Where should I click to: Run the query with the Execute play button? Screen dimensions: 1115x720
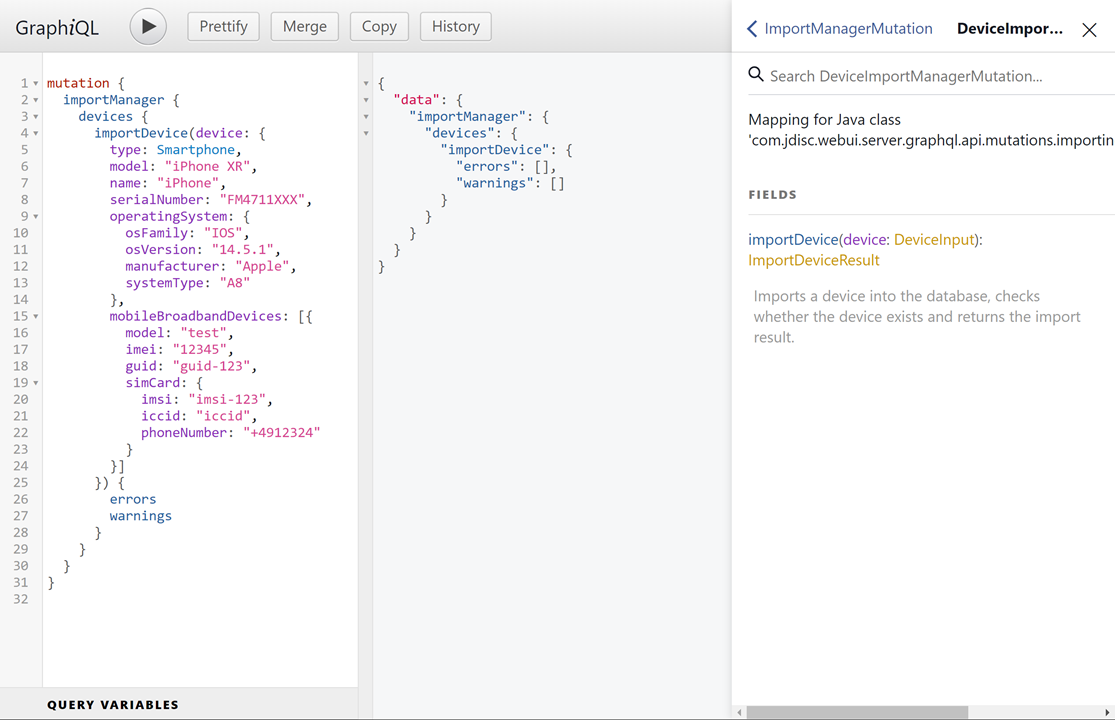pos(148,27)
